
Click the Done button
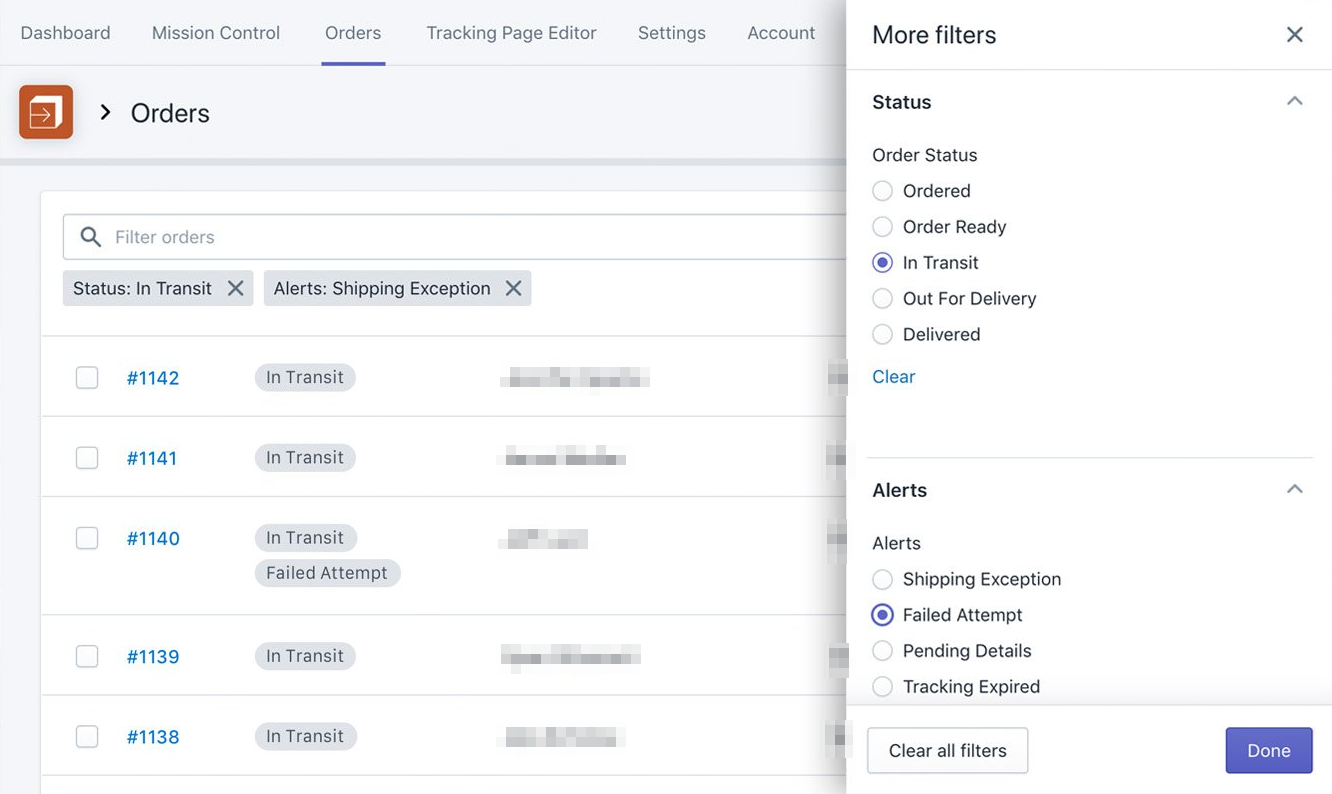click(1268, 750)
